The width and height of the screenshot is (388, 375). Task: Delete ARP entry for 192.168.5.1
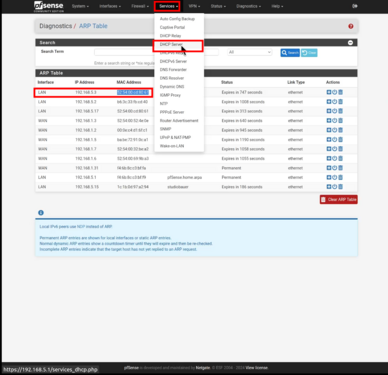tap(340, 177)
